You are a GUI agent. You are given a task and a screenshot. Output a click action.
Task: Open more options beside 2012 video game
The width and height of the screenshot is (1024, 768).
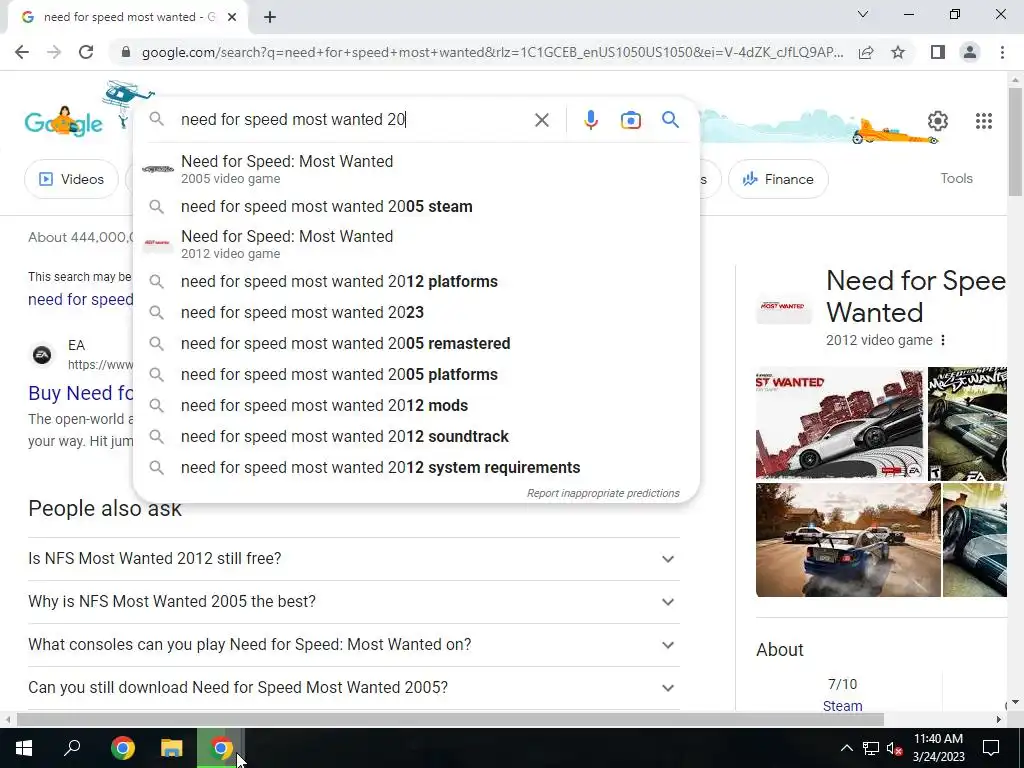[x=942, y=340]
